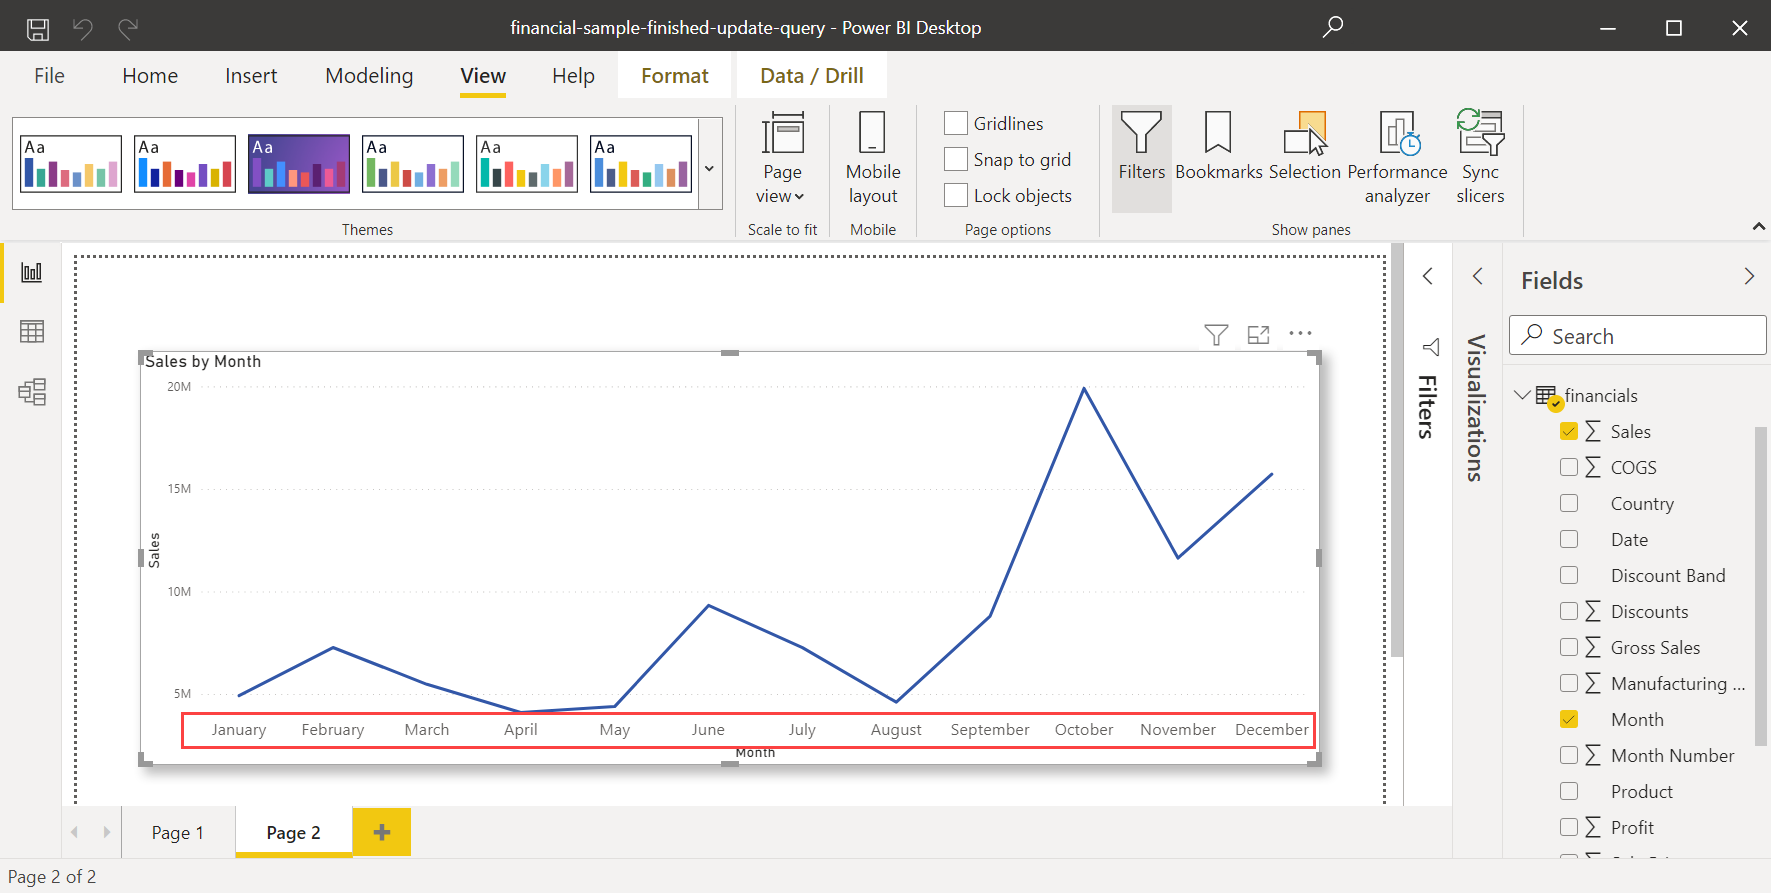The image size is (1771, 893).
Task: Apply the first default theme
Action: pyautogui.click(x=71, y=163)
